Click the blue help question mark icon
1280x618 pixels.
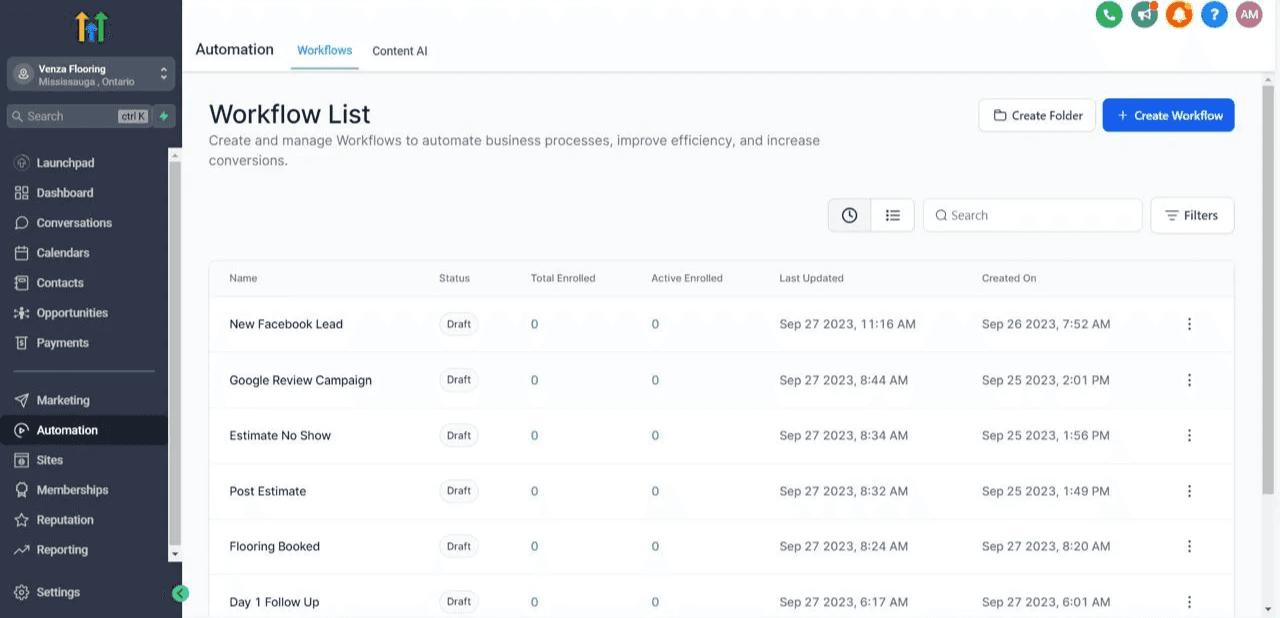1214,15
